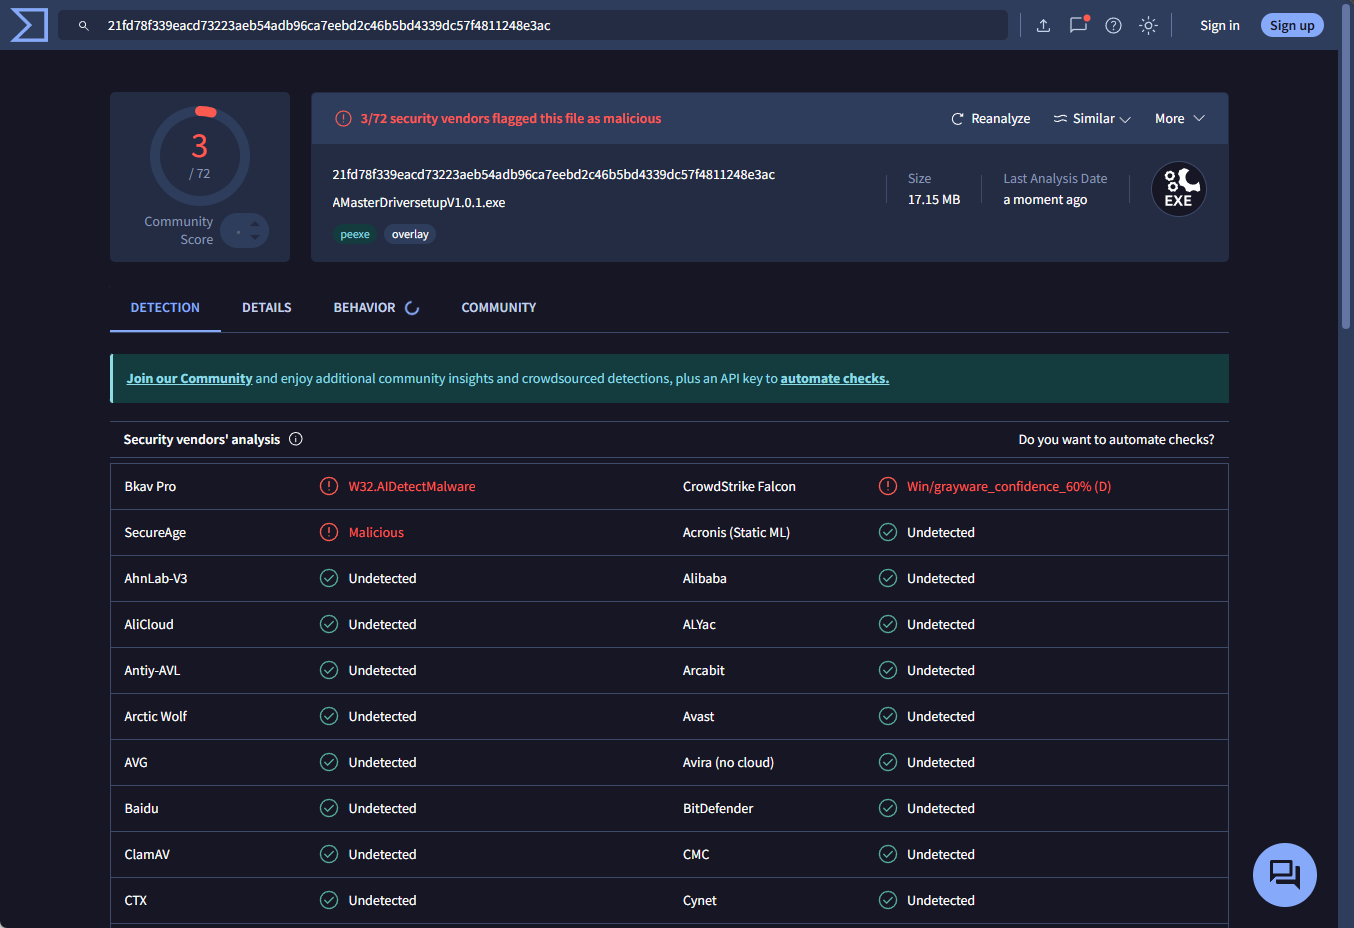Click the peexe tag
Screen dimensions: 1354x928
pos(355,235)
